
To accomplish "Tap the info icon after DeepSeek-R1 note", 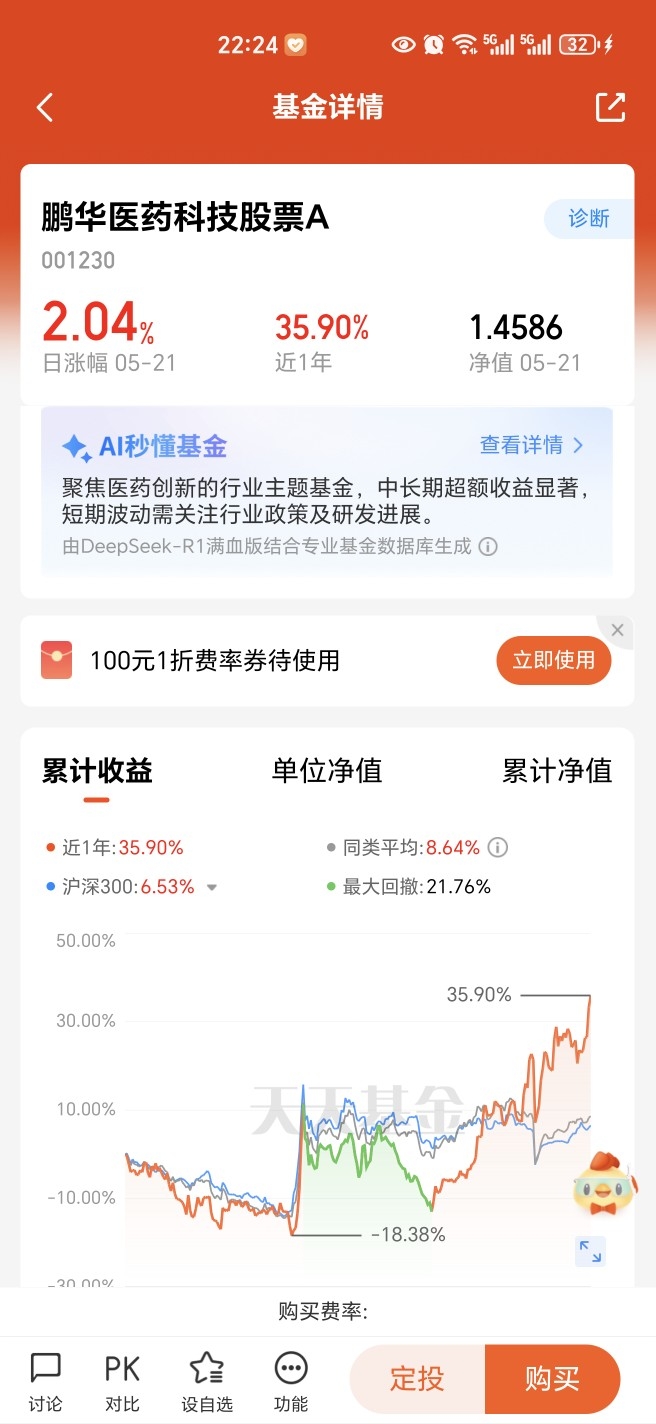I will click(488, 546).
